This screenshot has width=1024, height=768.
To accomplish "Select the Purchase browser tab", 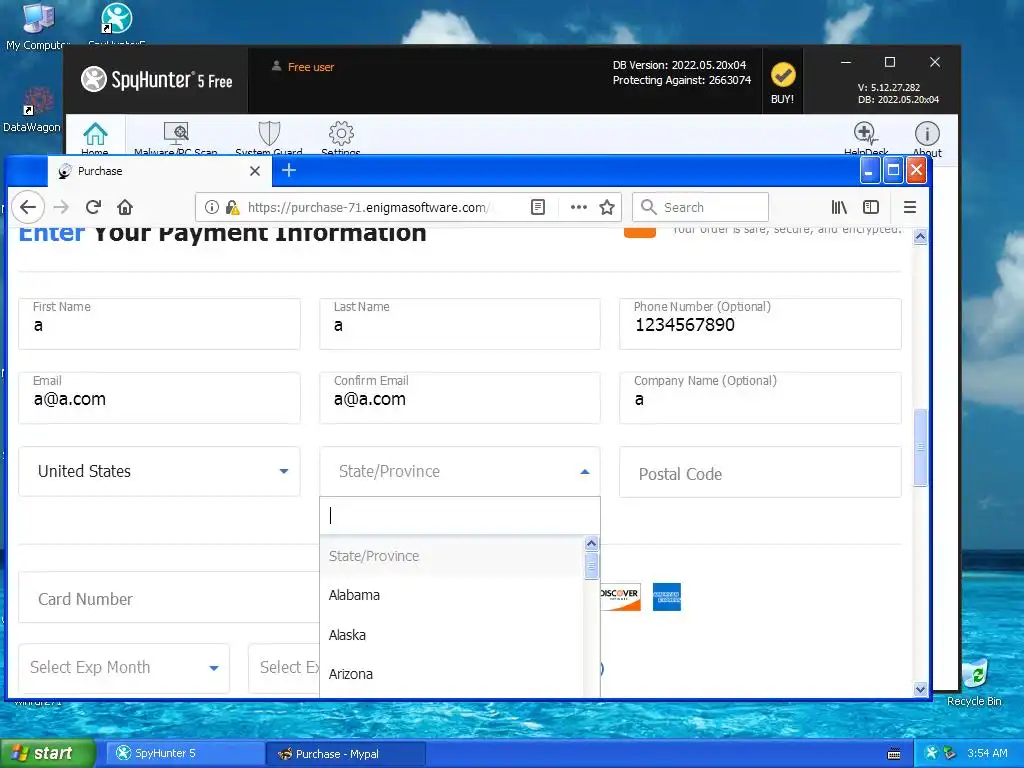I will pyautogui.click(x=157, y=171).
